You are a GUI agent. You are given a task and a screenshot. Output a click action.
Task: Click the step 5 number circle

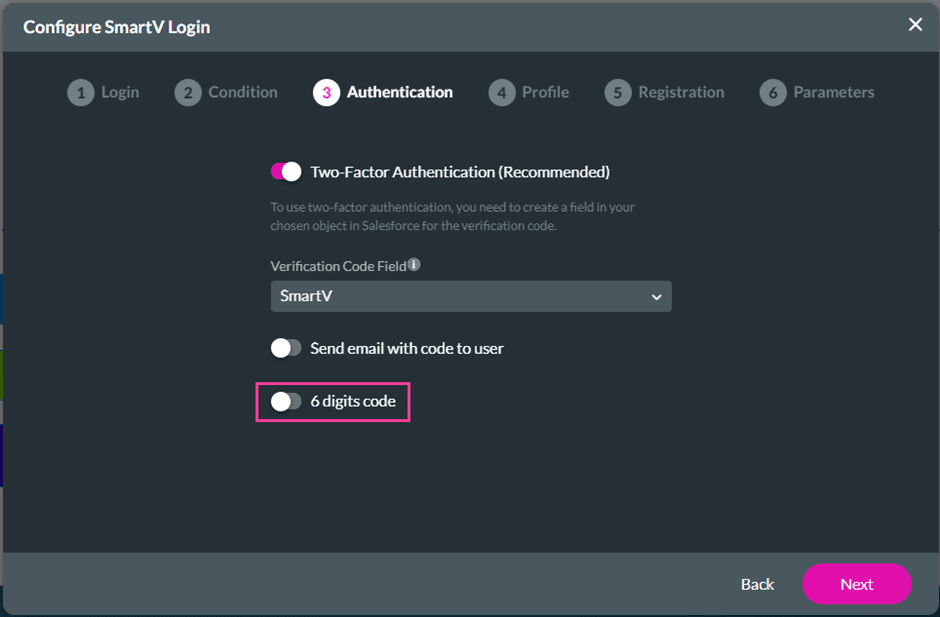coord(617,93)
